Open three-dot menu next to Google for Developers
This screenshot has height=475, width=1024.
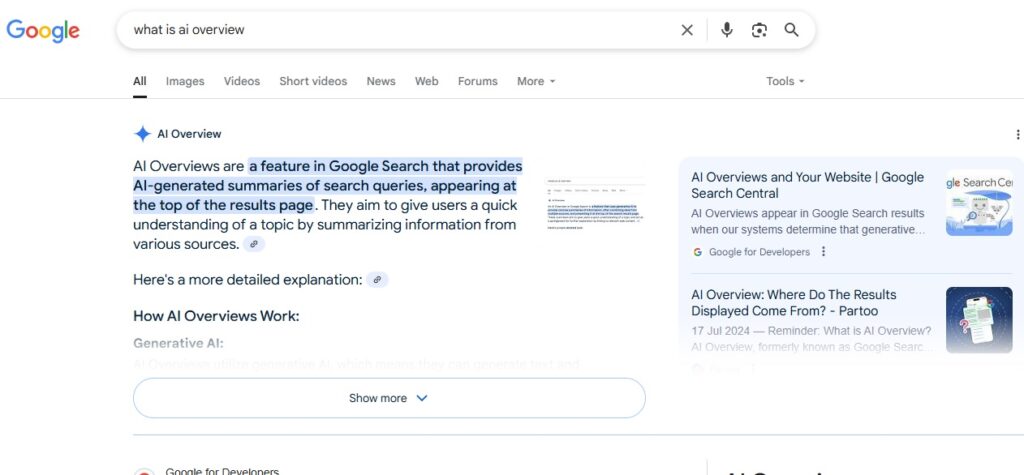point(824,252)
